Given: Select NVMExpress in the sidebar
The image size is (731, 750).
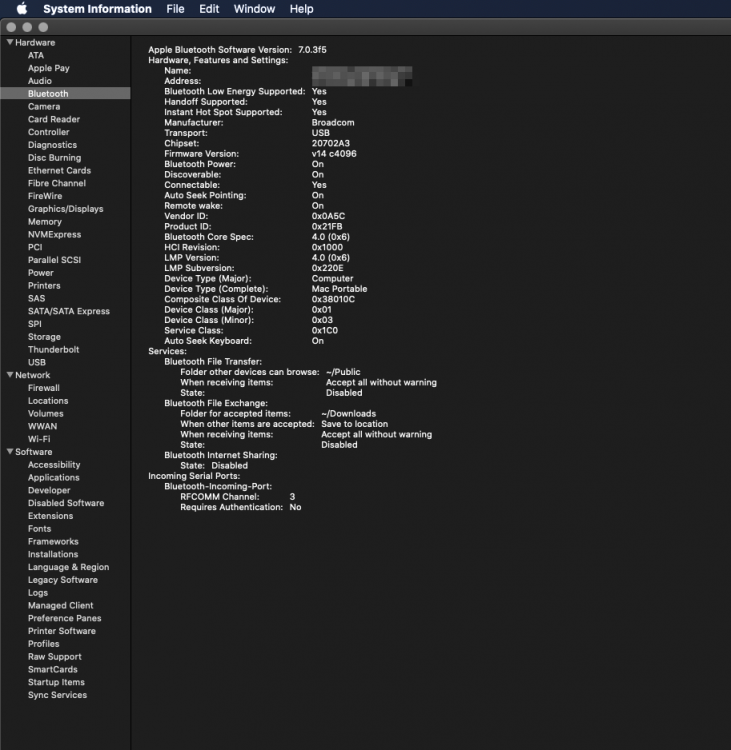Looking at the screenshot, I should tap(55, 234).
